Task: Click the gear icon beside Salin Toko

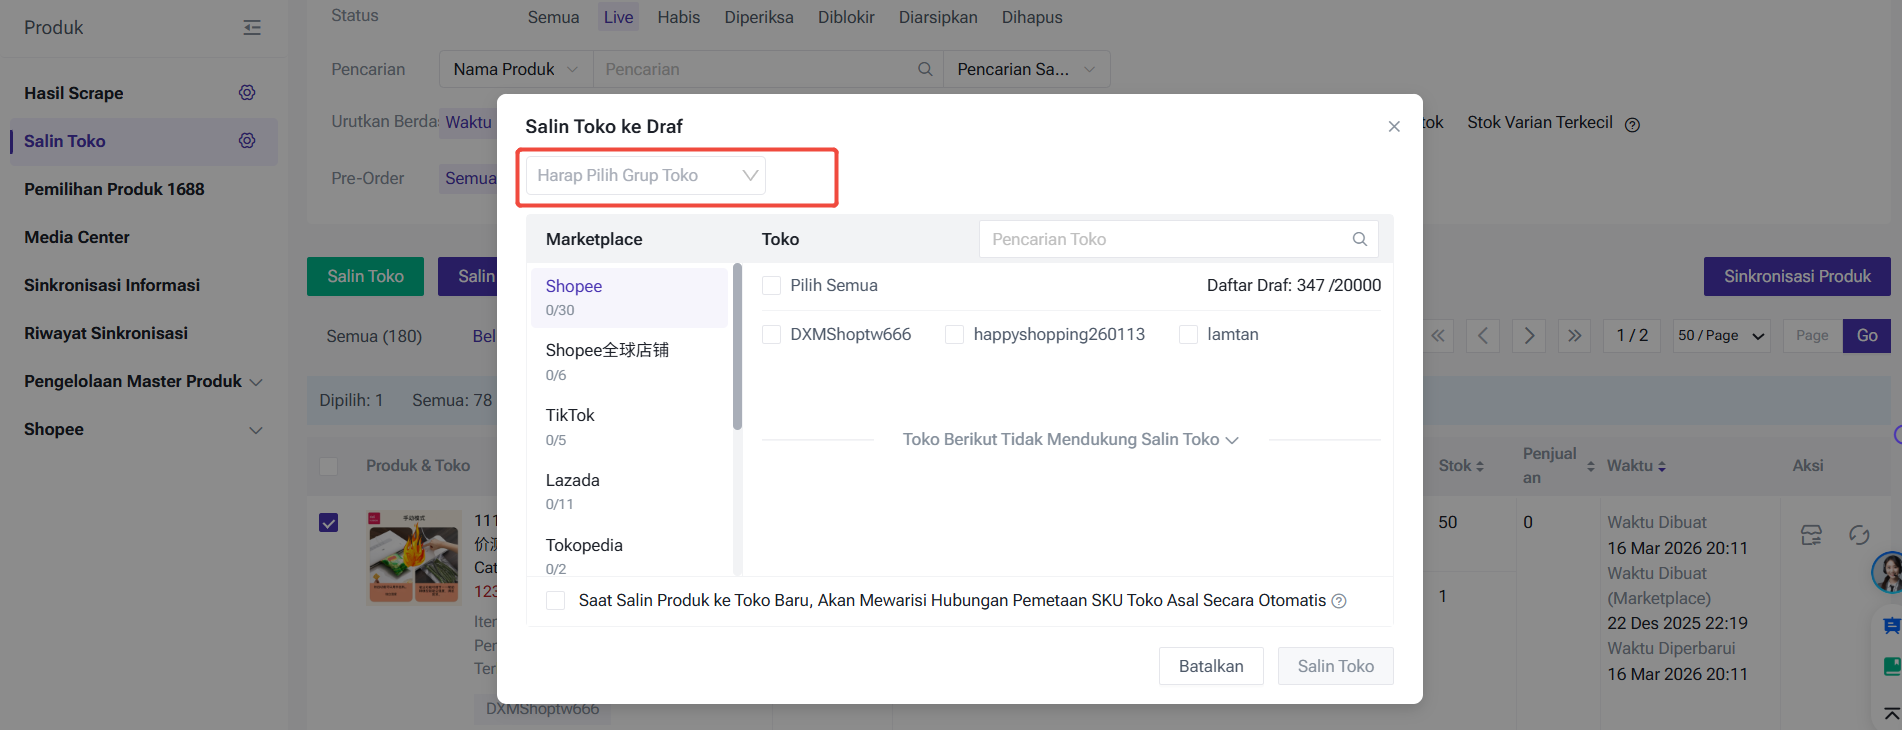Action: (x=247, y=141)
